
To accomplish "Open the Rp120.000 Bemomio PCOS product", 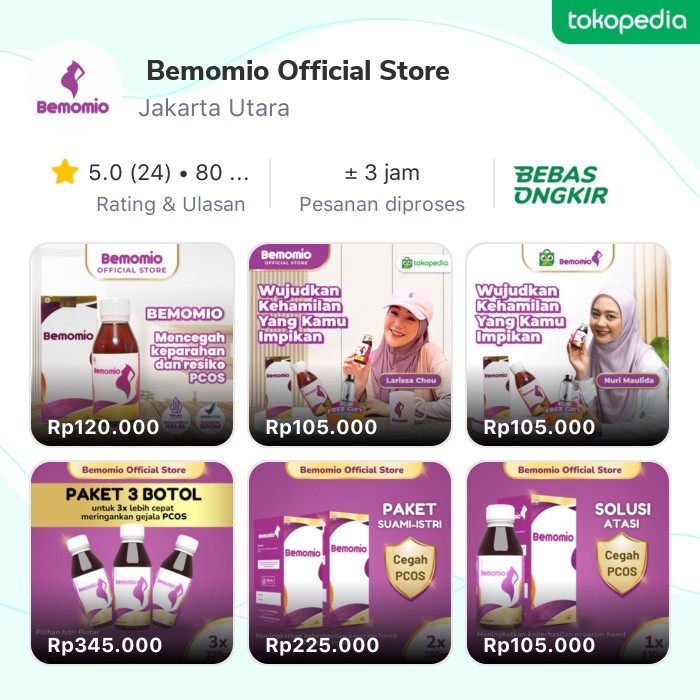I will click(132, 344).
